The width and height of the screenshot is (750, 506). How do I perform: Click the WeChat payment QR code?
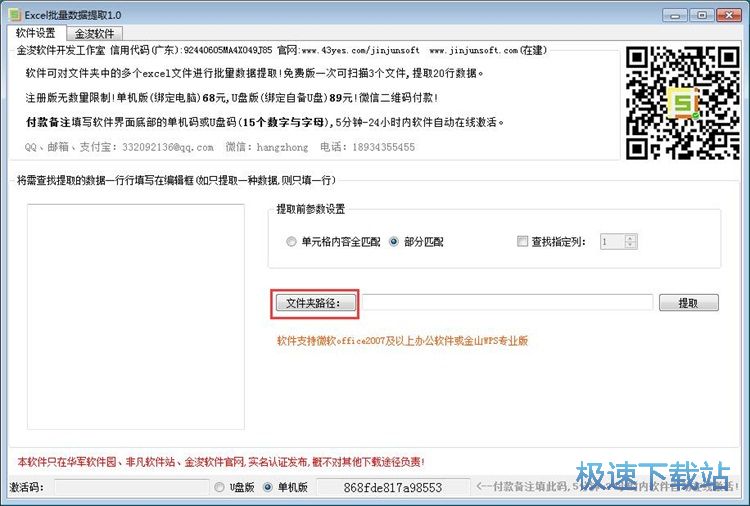(683, 102)
